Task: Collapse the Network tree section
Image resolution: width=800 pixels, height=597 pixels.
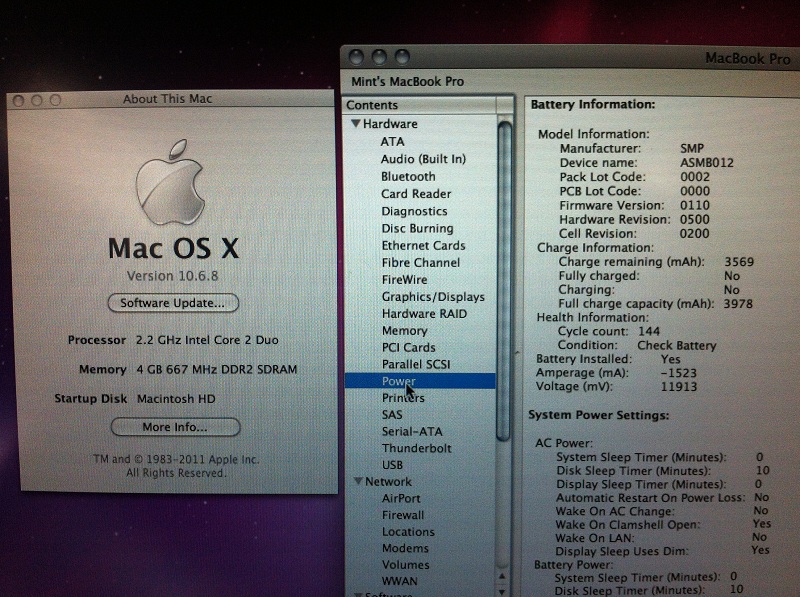Action: coord(358,481)
